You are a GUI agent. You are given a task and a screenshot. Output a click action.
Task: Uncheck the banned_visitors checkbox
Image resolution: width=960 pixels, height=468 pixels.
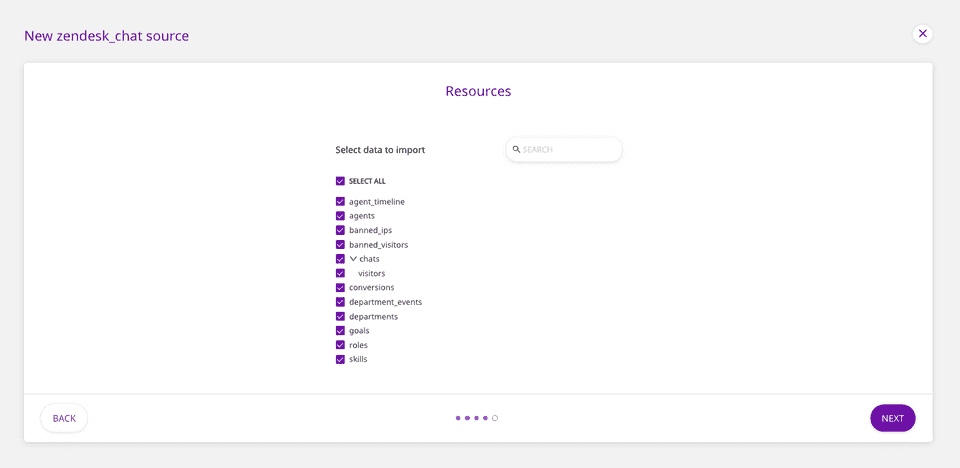click(340, 244)
